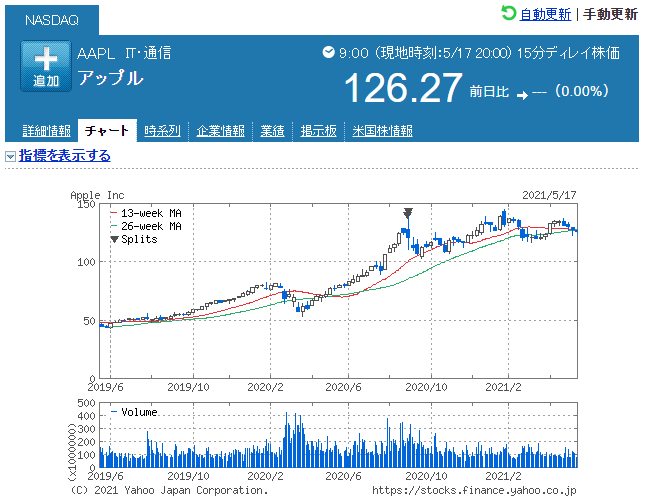
Task: Click the stocks.finance.yahoo.co.jp URL text
Action: tap(474, 490)
